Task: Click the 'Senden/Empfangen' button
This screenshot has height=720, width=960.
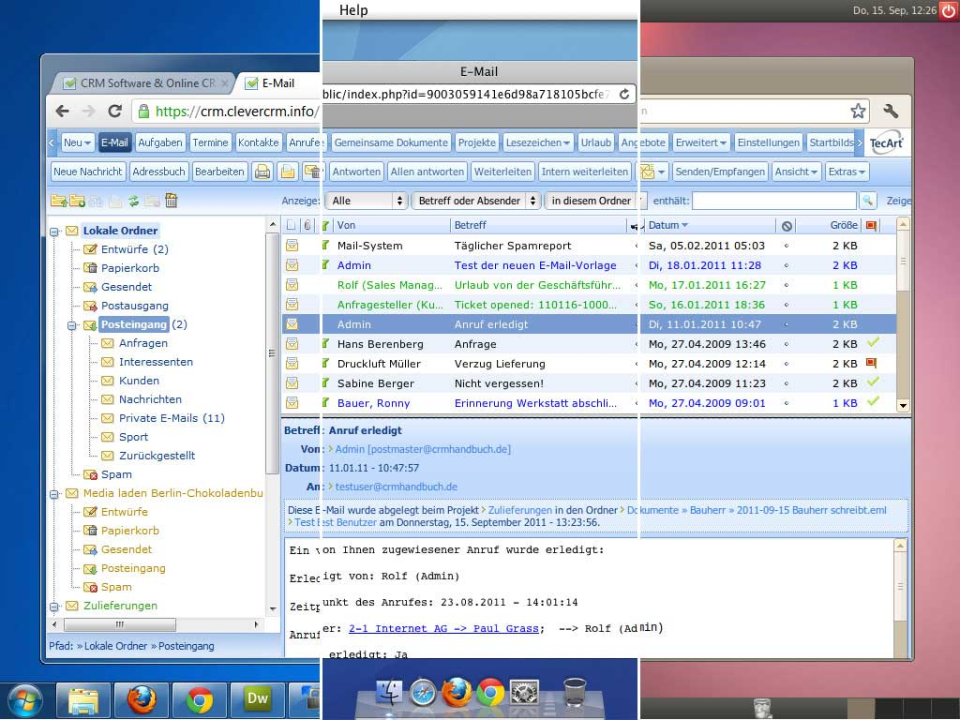Action: point(720,172)
